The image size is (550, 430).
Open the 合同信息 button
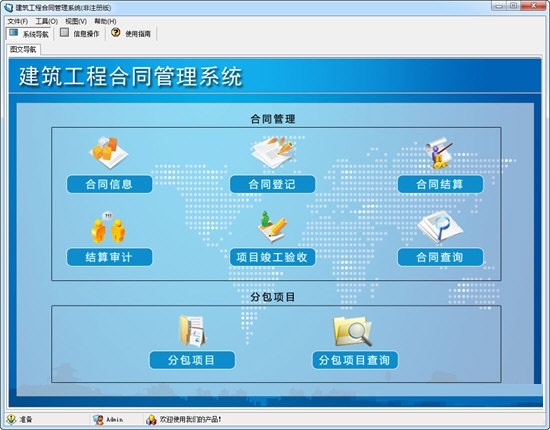pos(109,184)
